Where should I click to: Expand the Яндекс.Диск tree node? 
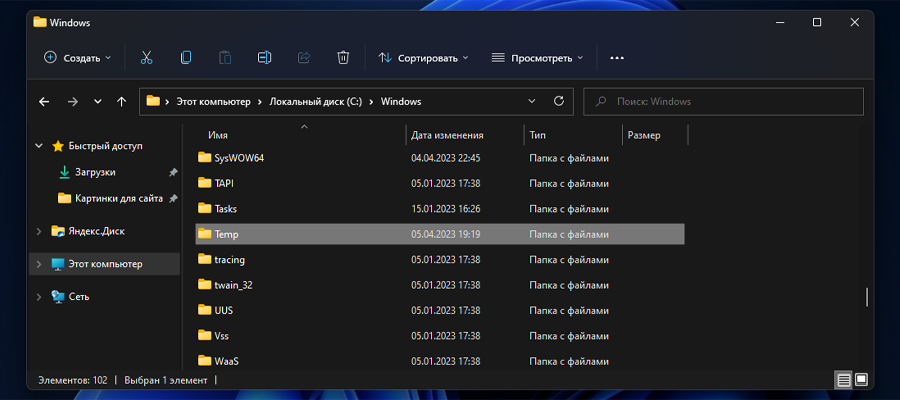click(x=39, y=231)
